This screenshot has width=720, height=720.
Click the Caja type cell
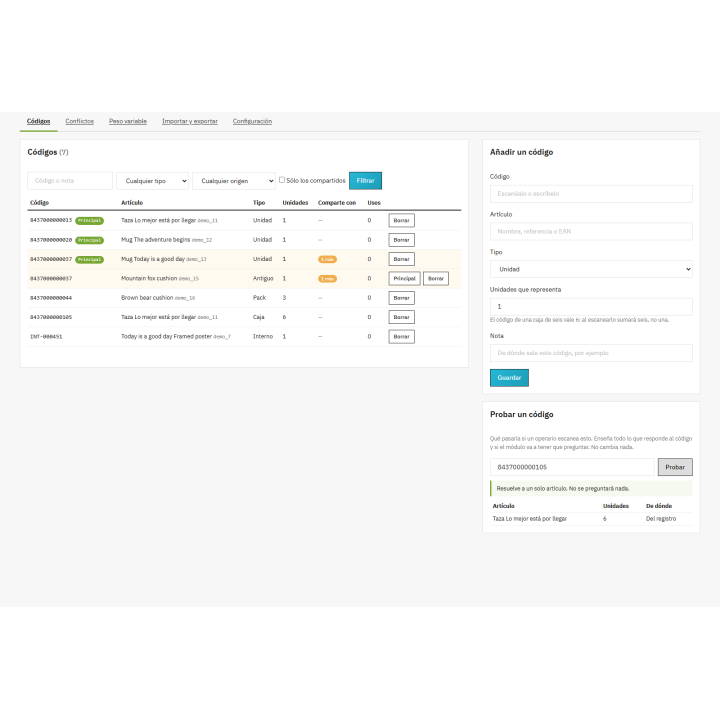[x=259, y=317]
